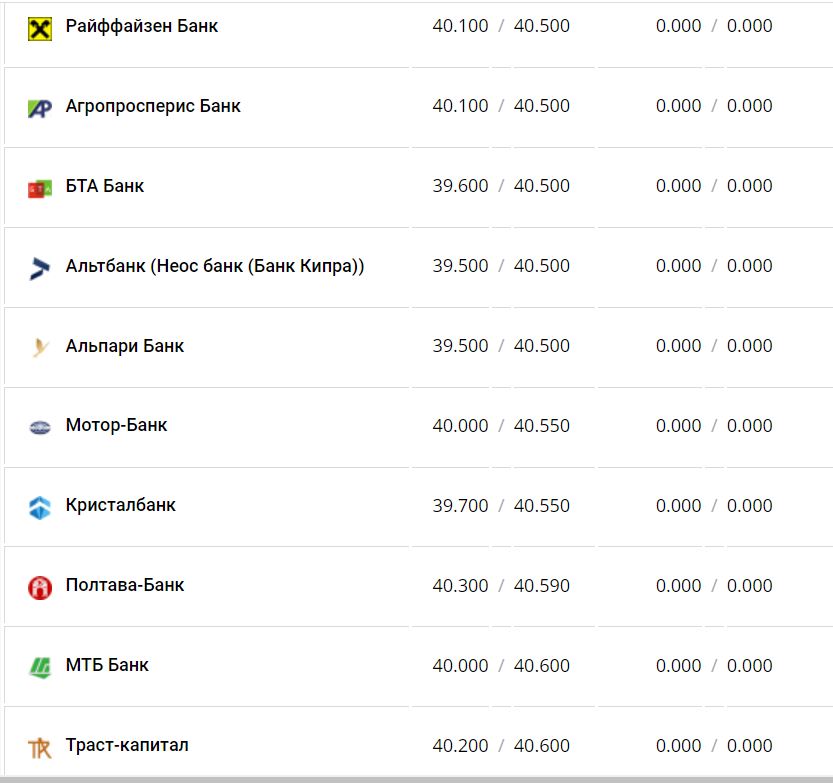
Task: Click the Полтава-Банк red circle logo
Action: pyautogui.click(x=39, y=588)
